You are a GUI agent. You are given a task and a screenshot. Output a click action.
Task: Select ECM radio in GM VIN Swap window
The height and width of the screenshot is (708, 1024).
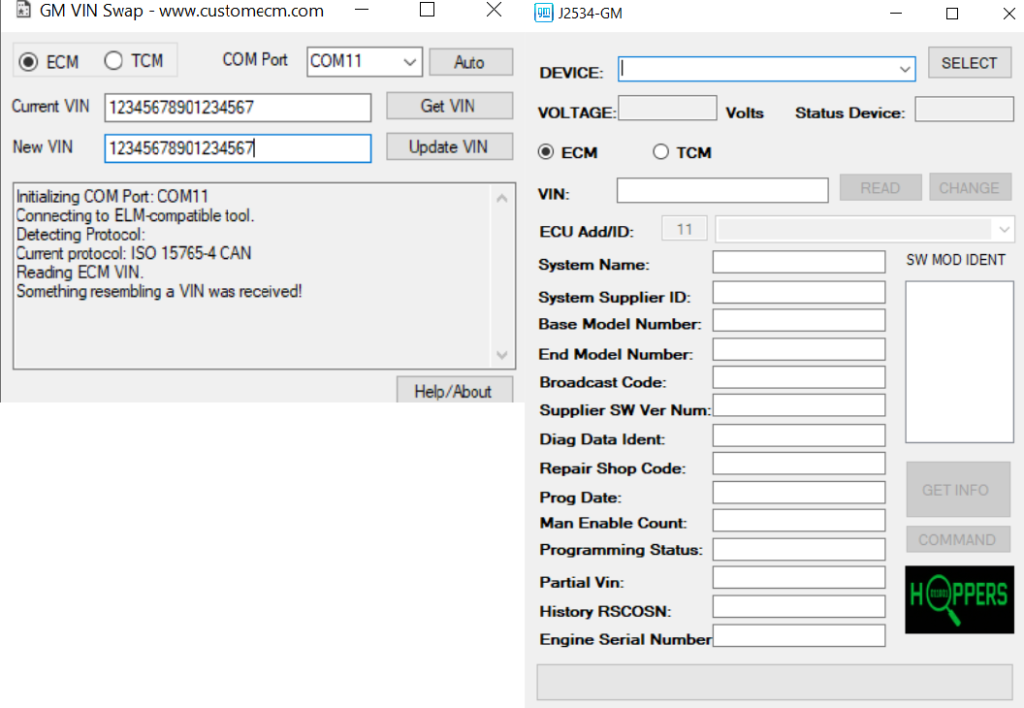click(x=28, y=62)
